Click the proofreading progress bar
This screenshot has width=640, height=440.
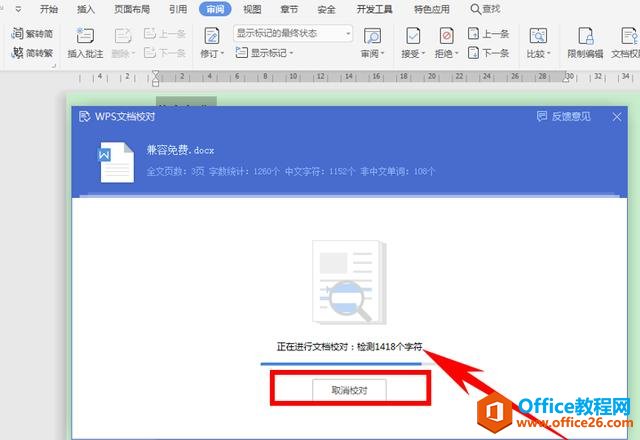click(347, 363)
